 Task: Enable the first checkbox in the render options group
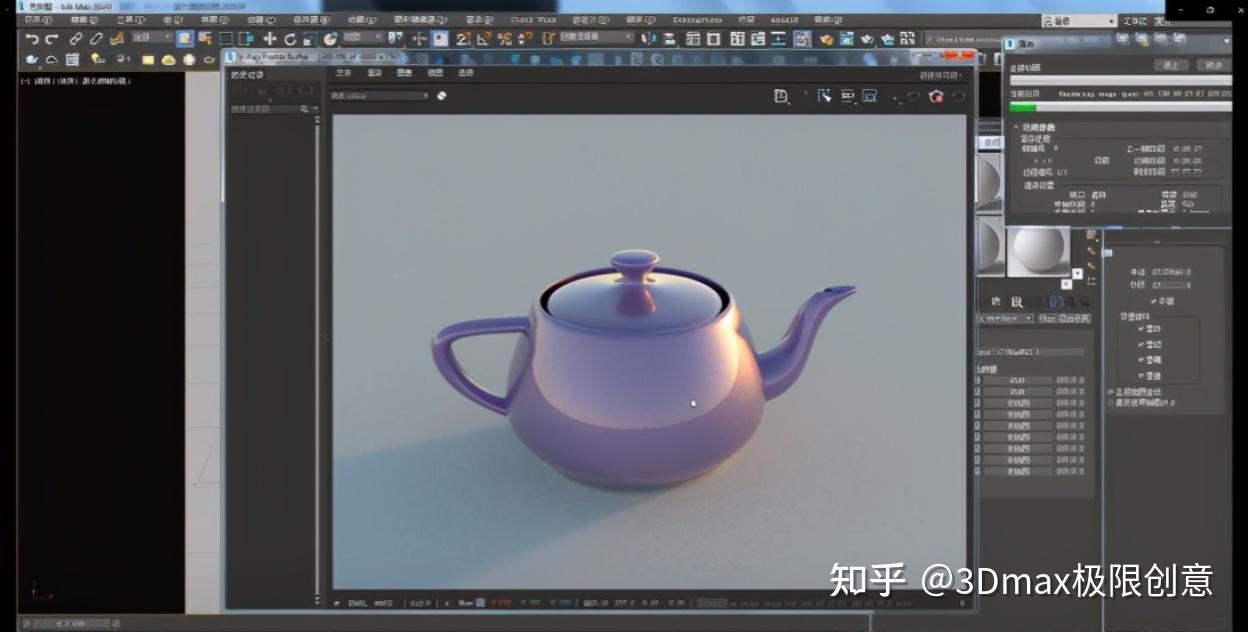click(x=1141, y=329)
